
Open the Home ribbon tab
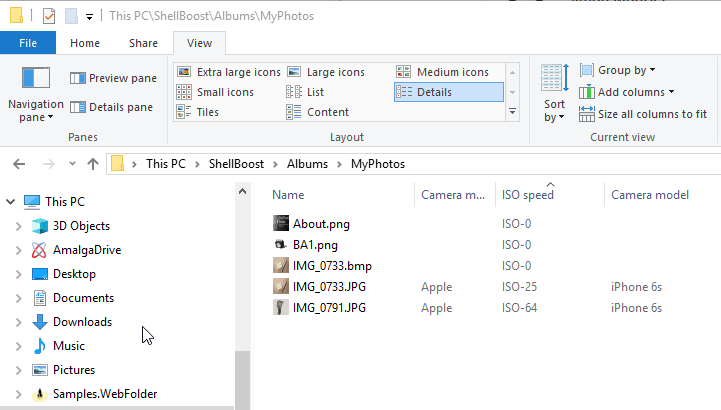point(85,43)
